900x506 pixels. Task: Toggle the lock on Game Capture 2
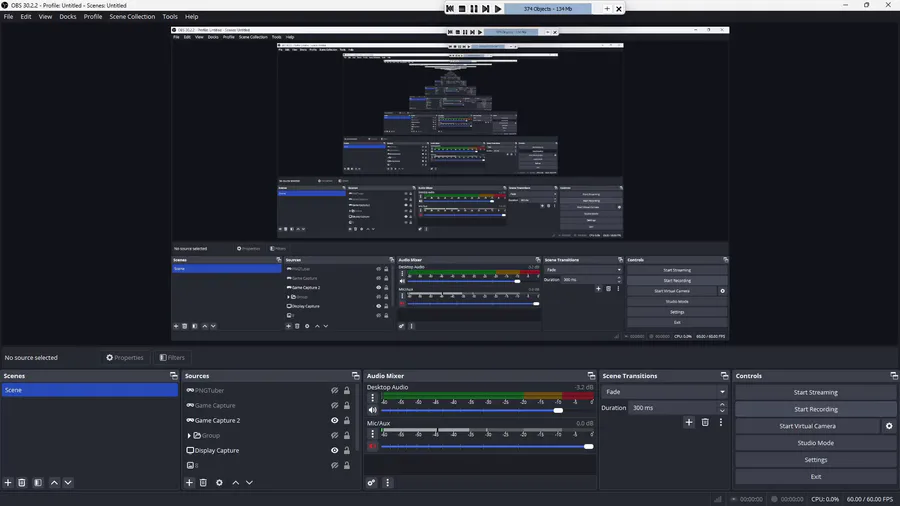[x=347, y=420]
